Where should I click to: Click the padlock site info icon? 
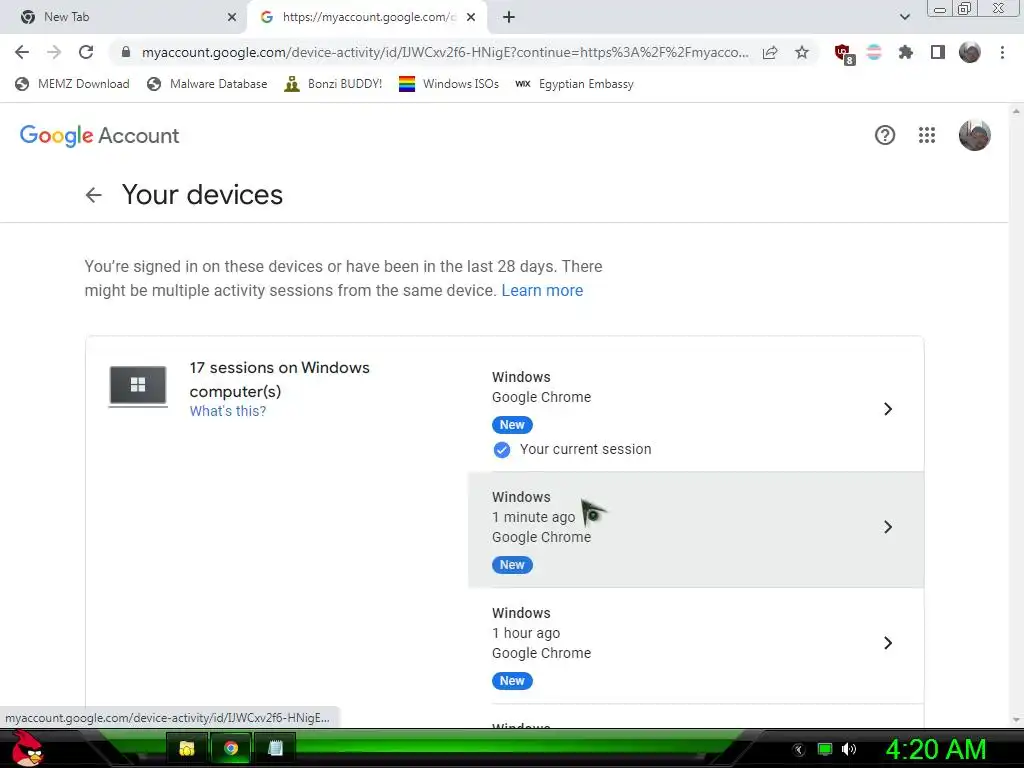pyautogui.click(x=126, y=52)
